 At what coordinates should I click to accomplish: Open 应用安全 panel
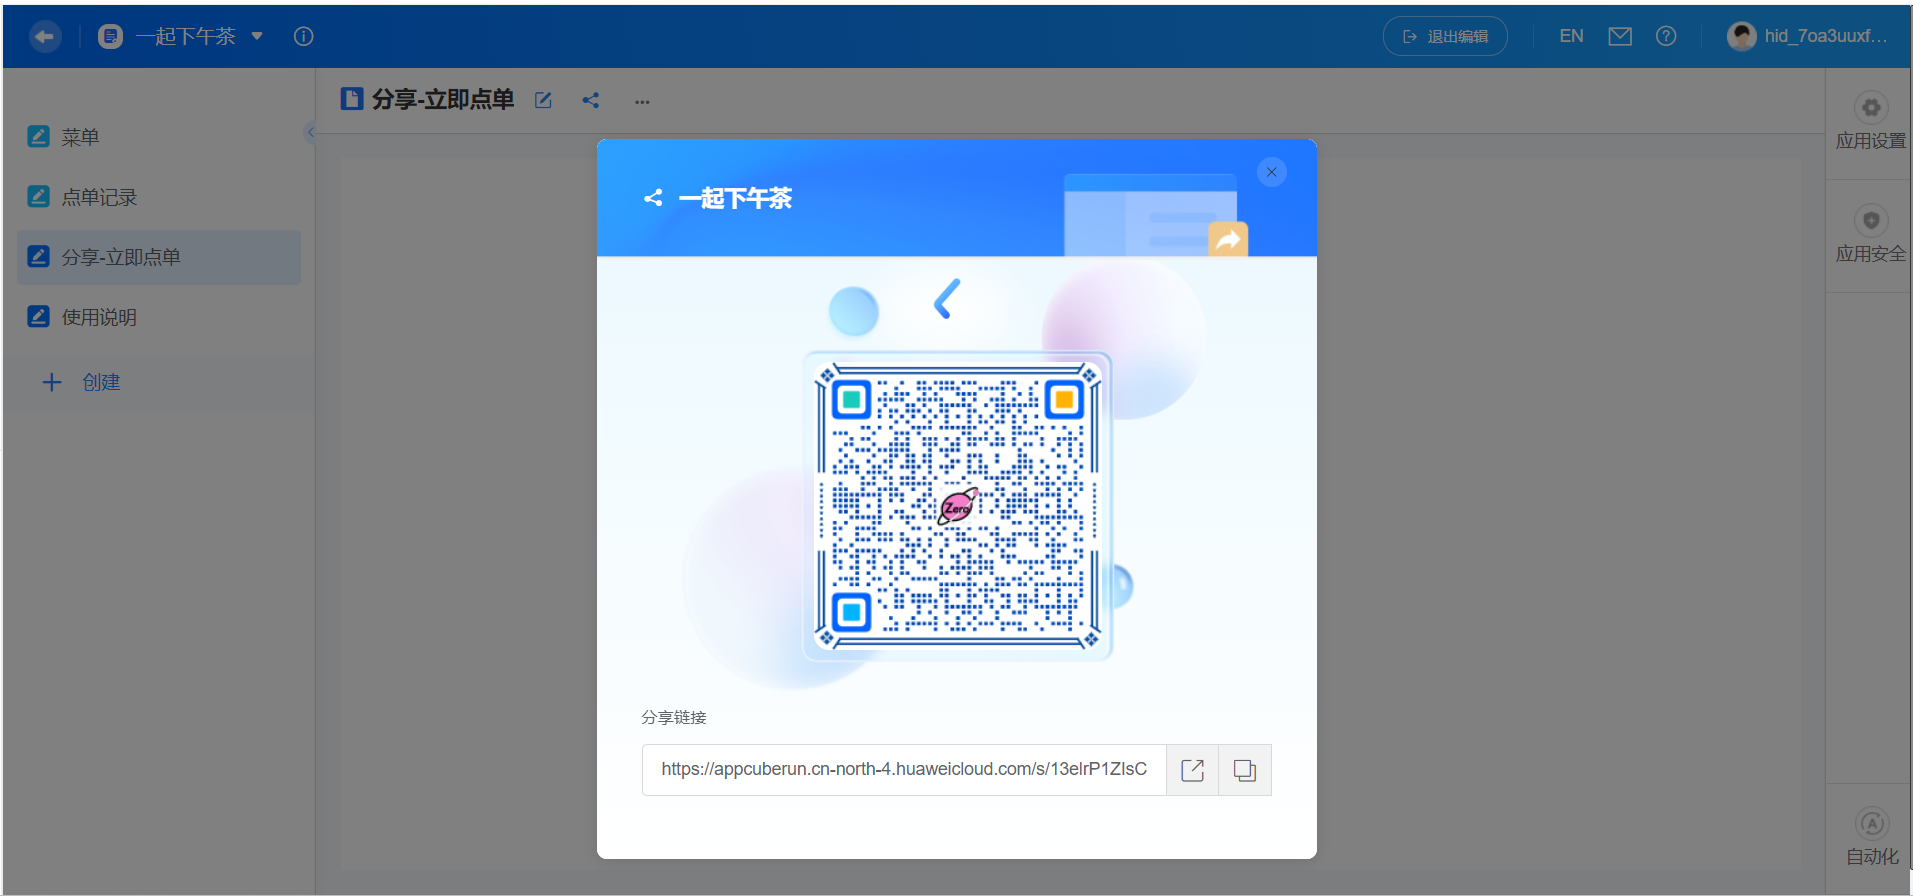1870,235
